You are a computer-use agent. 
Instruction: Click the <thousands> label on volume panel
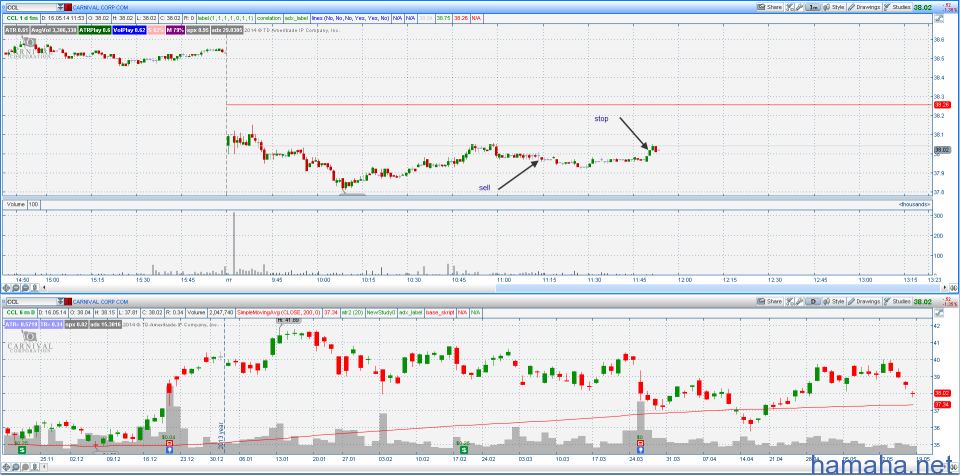point(915,203)
